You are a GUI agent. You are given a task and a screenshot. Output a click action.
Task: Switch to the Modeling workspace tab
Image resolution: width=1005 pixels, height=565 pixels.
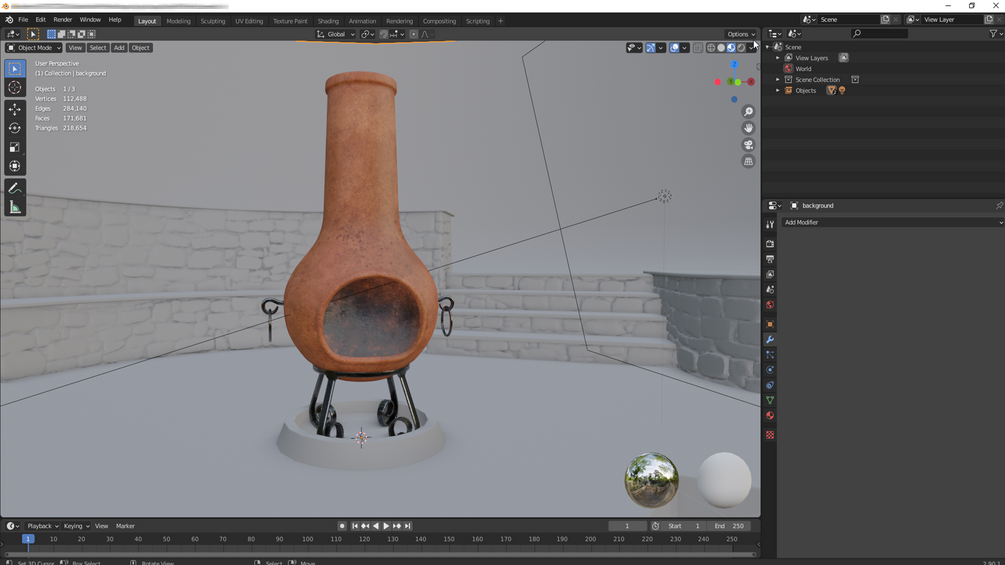(x=178, y=21)
